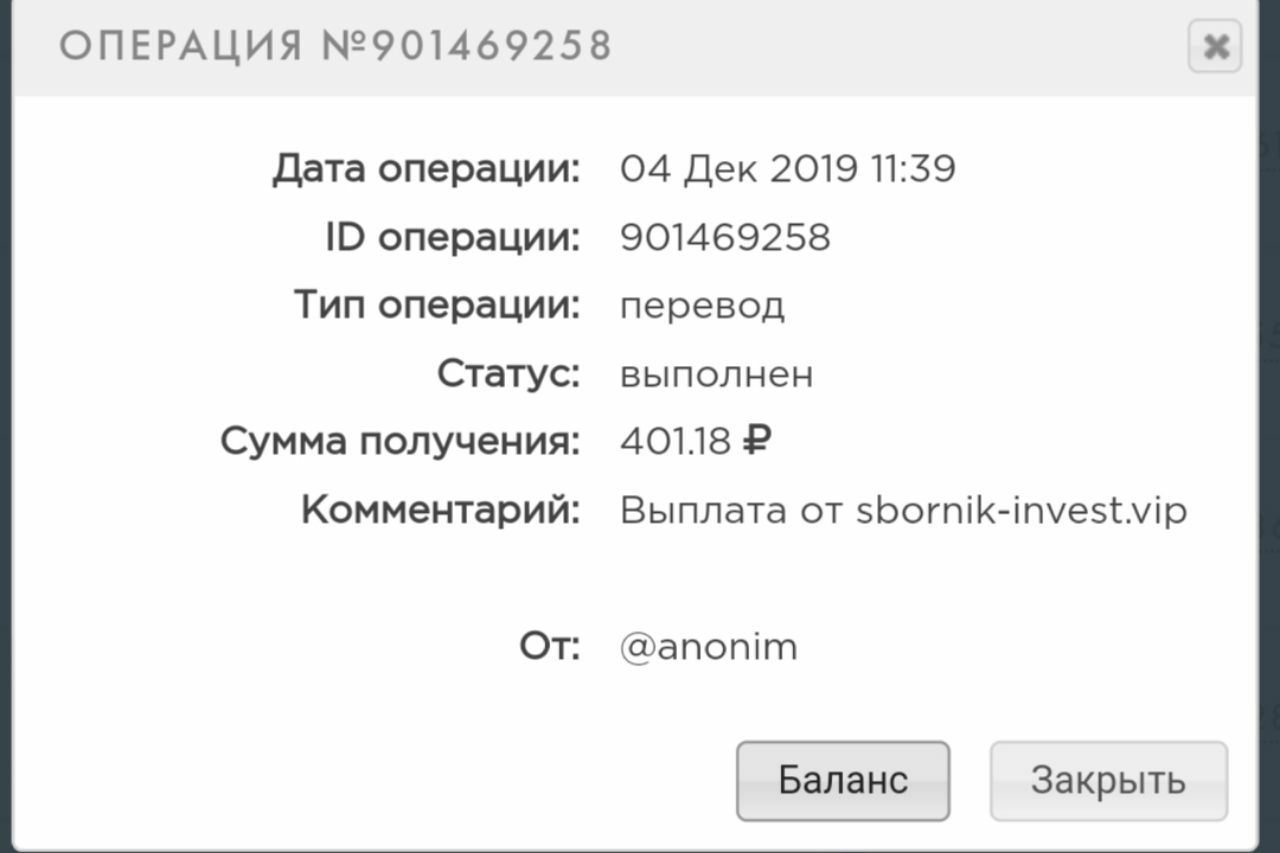Image resolution: width=1280 pixels, height=853 pixels.
Task: Click the Комментарий label
Action: point(440,510)
